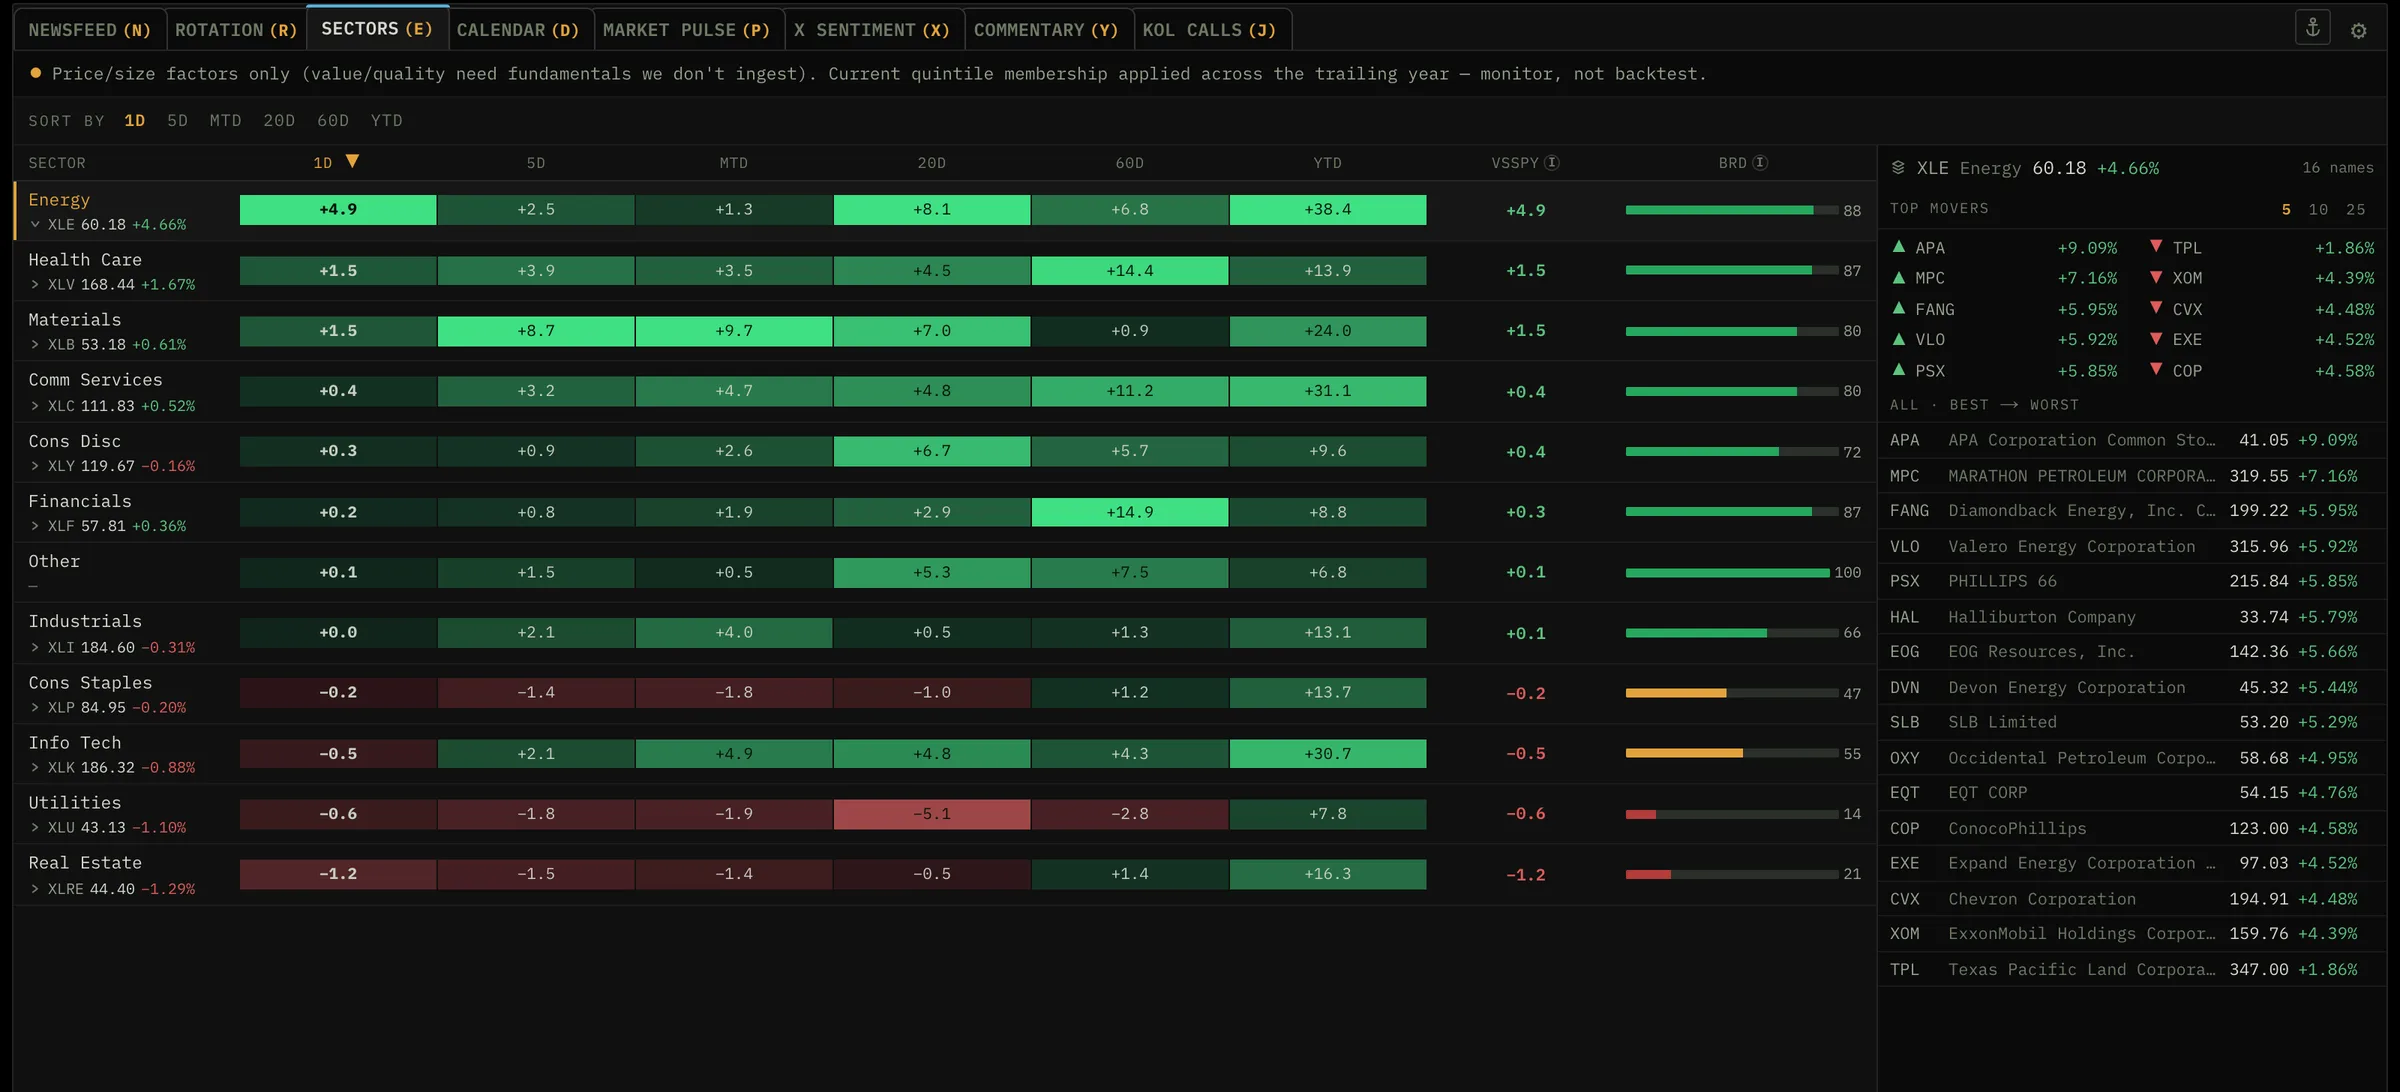The image size is (2400, 1092).
Task: Open the Rotation (R) tab
Action: tap(236, 30)
